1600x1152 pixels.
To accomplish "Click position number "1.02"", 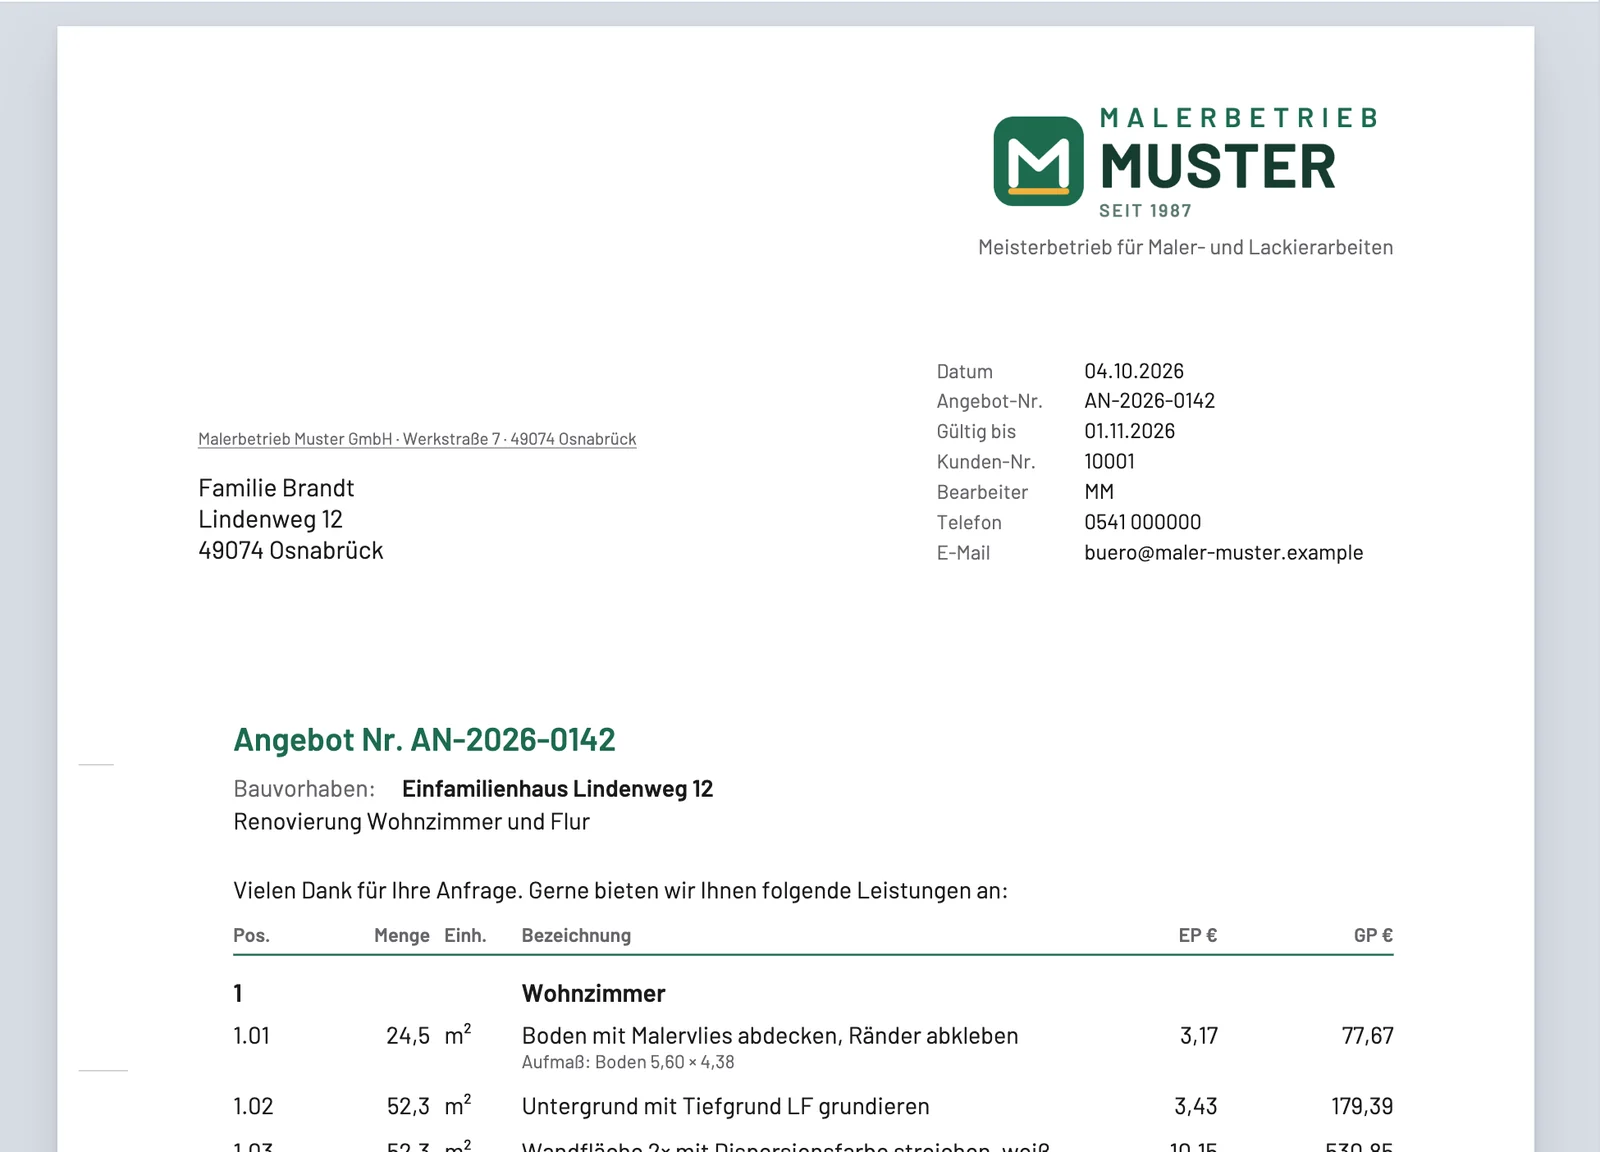I will coord(253,1106).
